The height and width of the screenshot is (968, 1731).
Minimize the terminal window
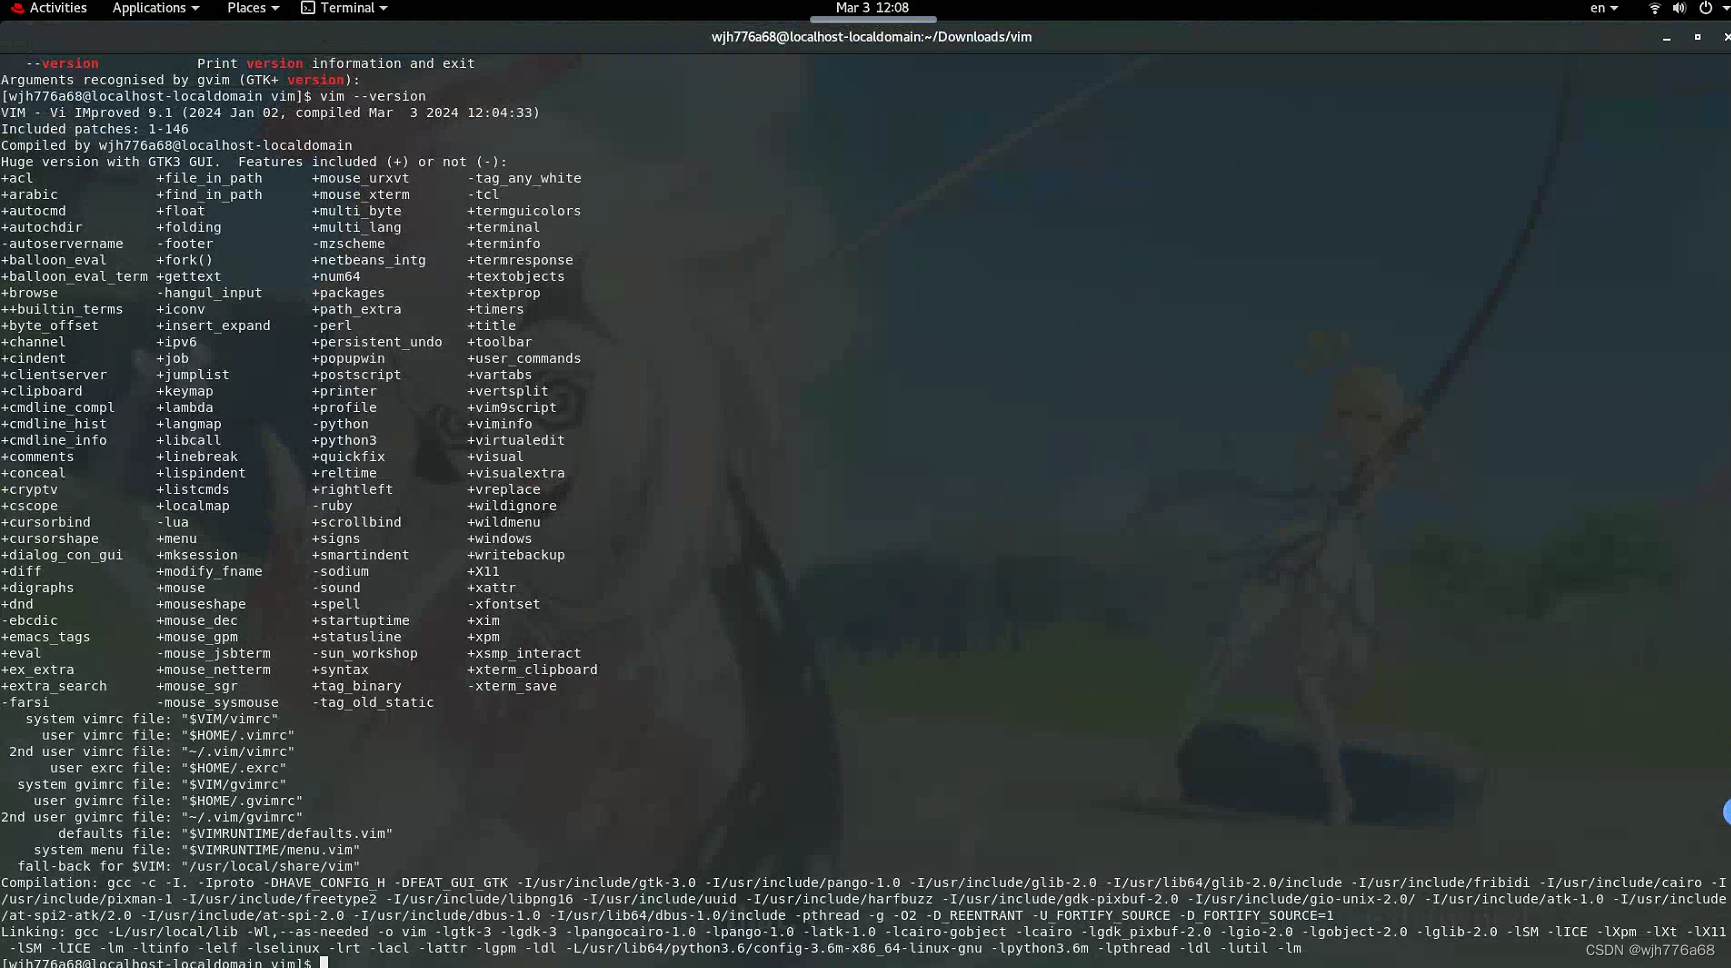1667,37
